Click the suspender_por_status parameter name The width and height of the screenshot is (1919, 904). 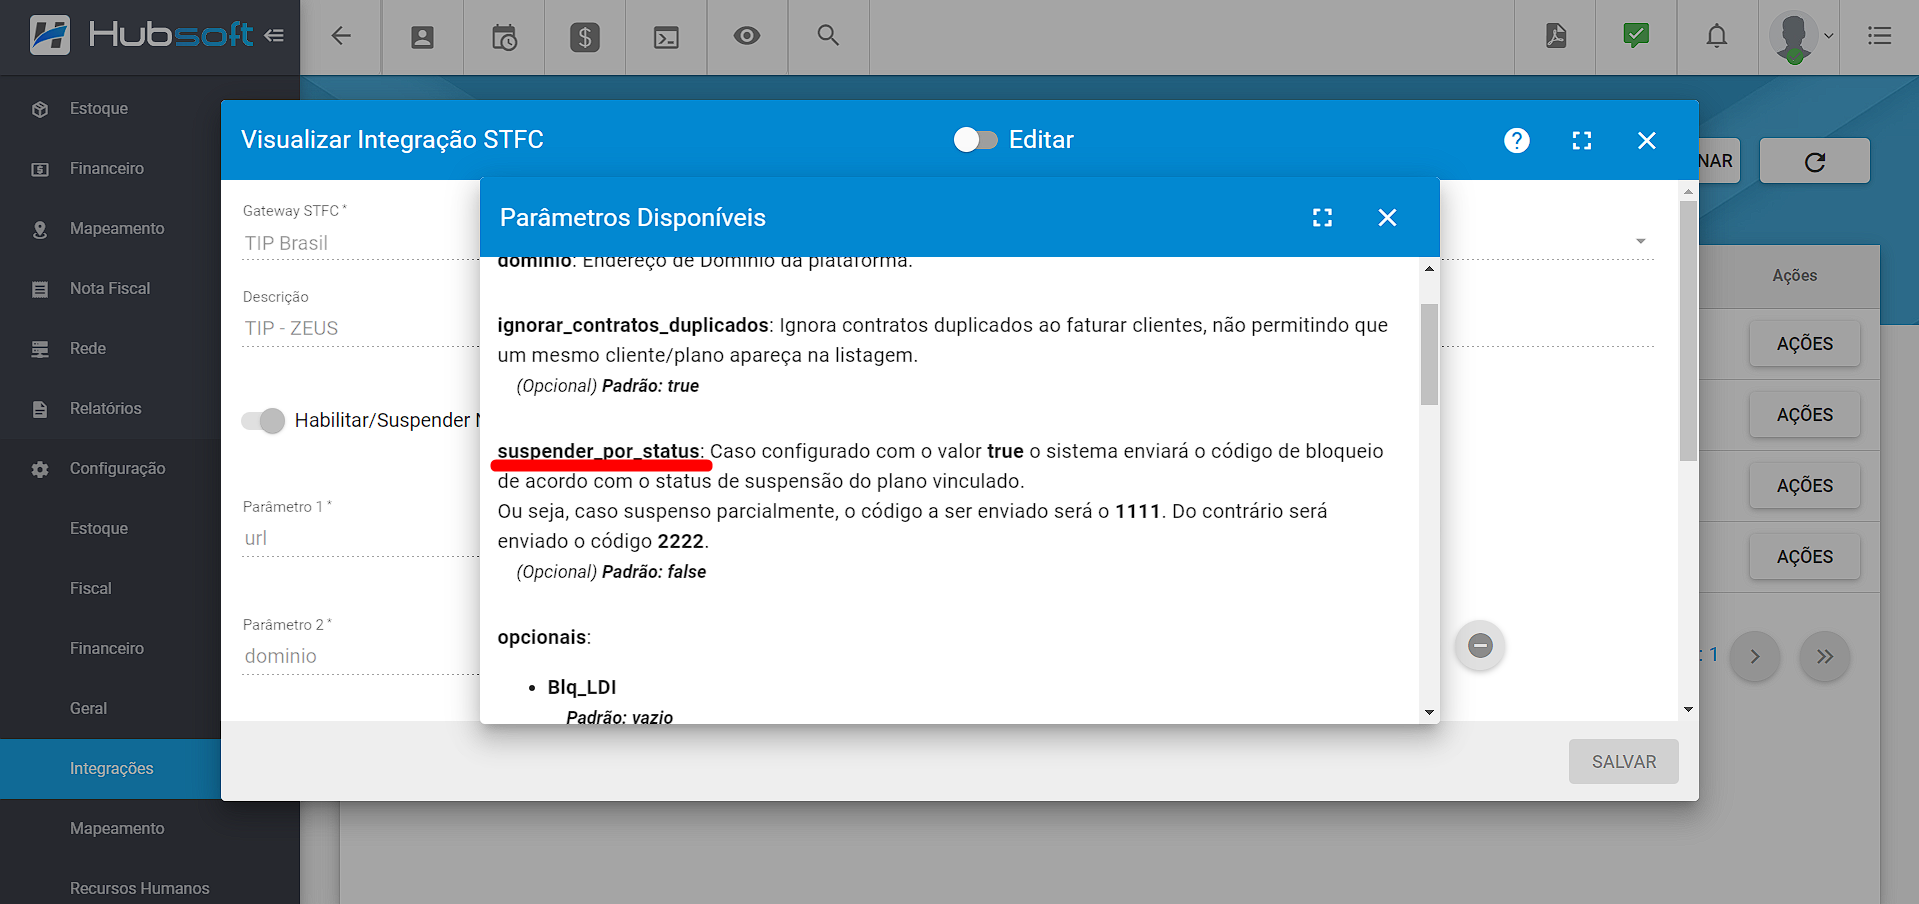click(x=598, y=451)
